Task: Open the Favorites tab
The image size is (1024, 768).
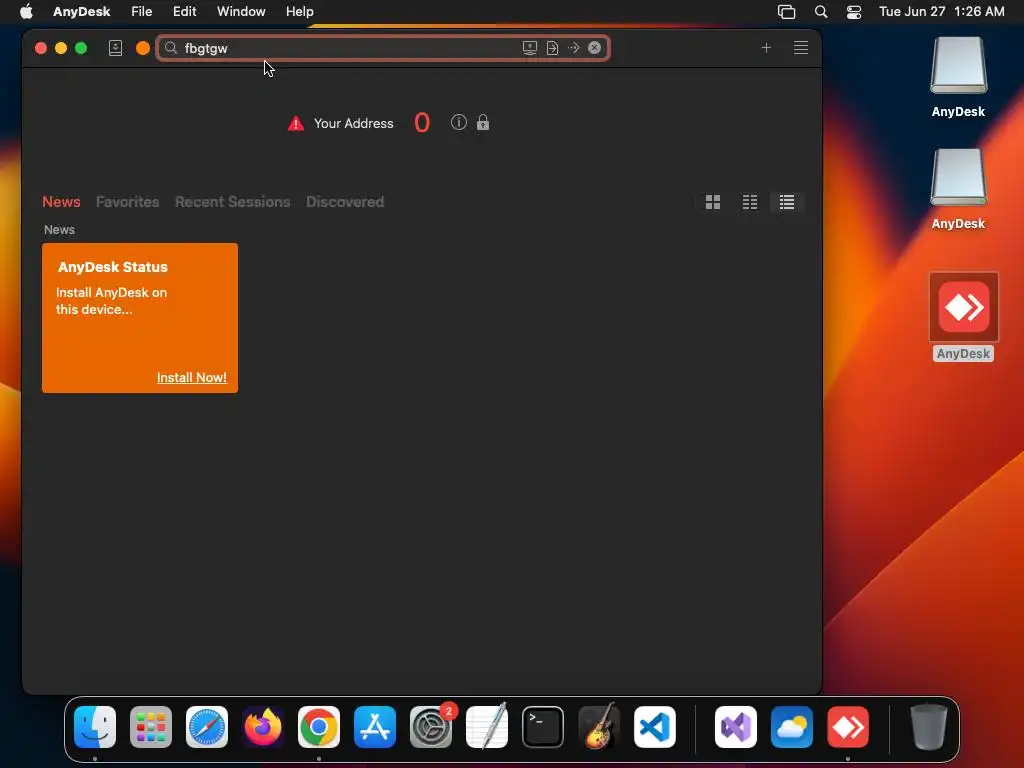Action: [x=127, y=202]
